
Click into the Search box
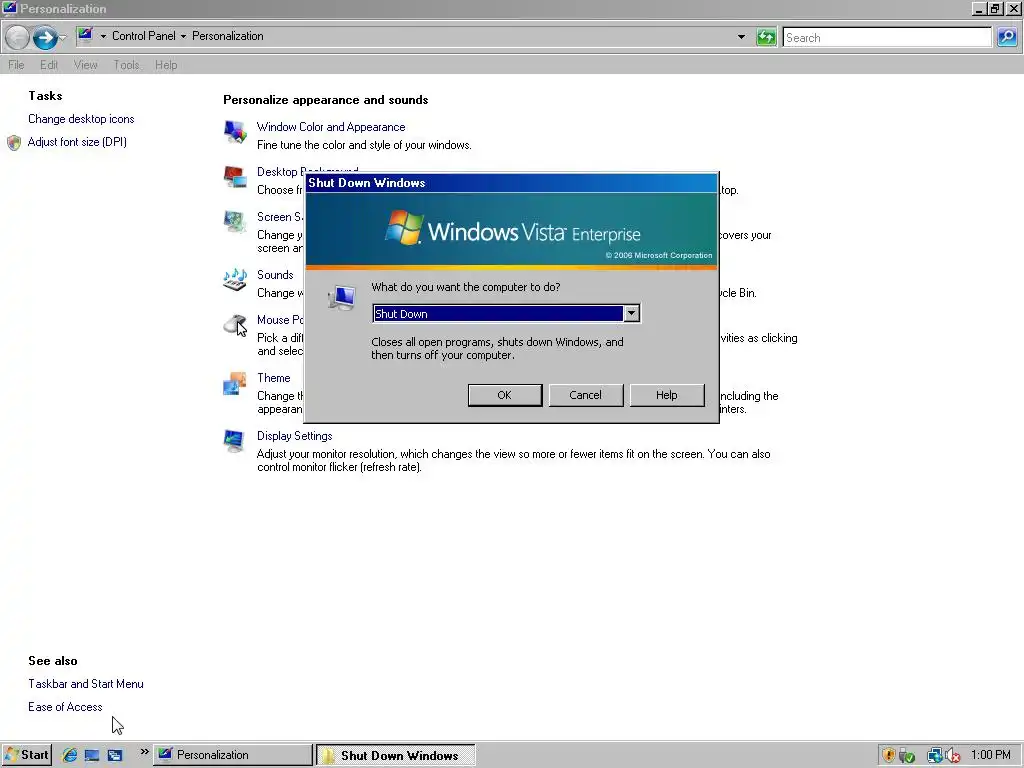pyautogui.click(x=887, y=37)
